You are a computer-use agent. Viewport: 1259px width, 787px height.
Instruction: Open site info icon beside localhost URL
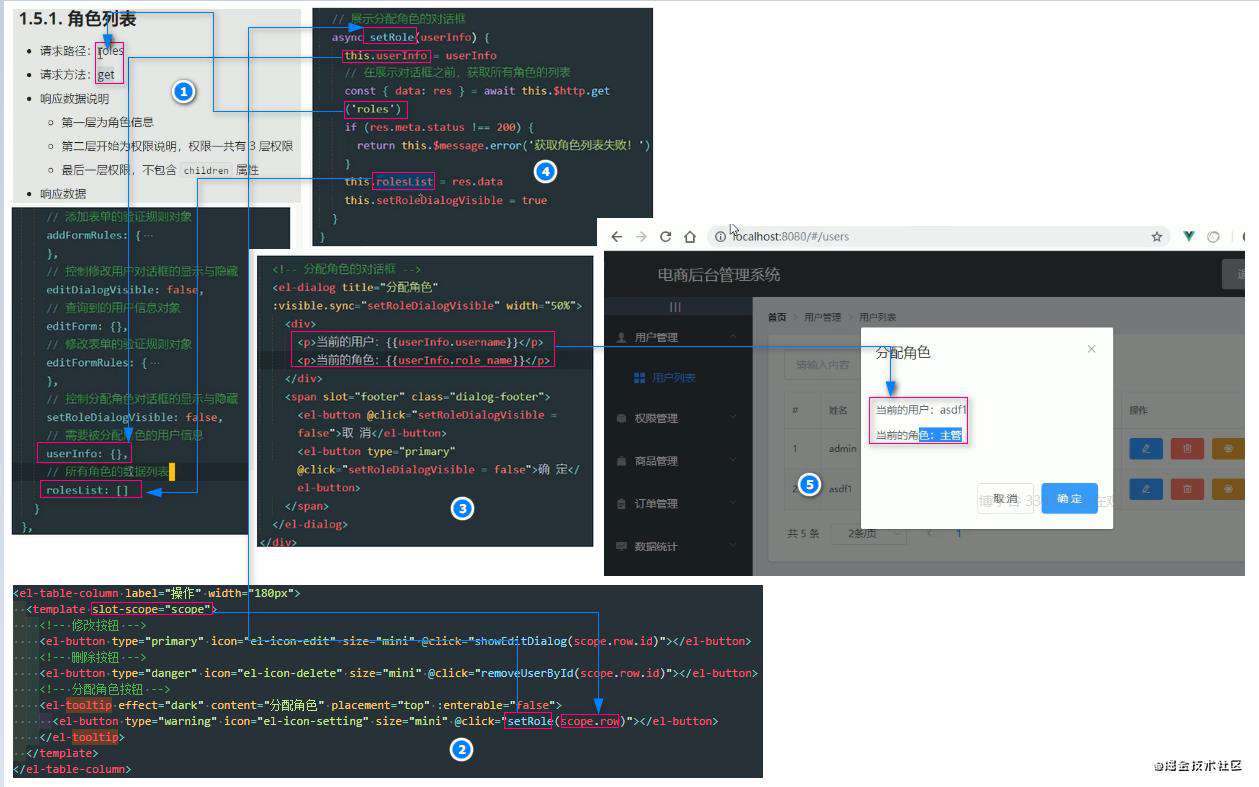click(720, 237)
